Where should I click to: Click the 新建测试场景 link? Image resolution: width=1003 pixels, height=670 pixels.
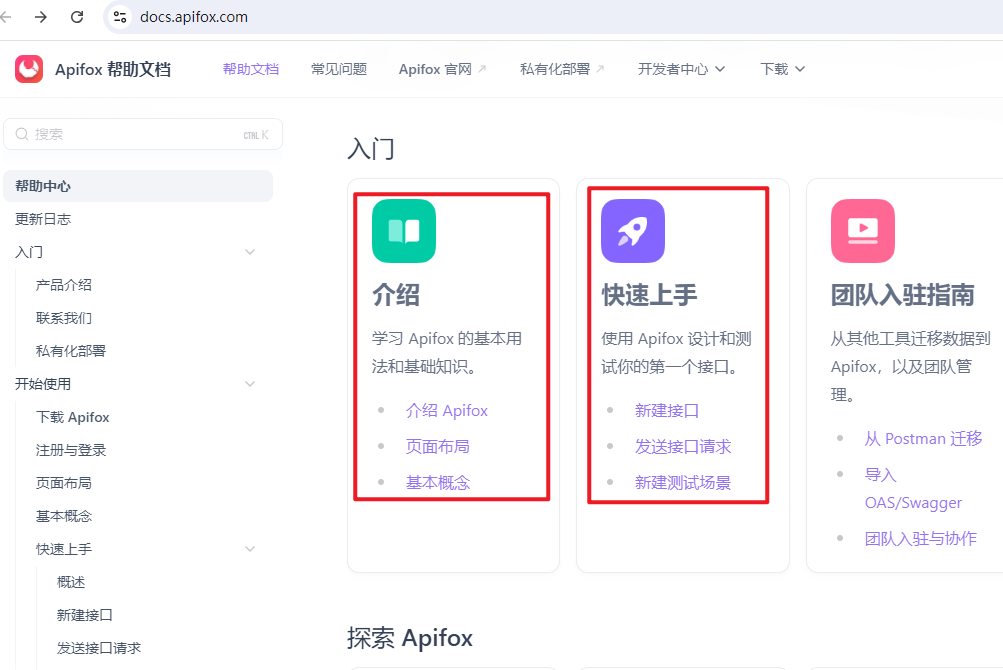pos(683,483)
